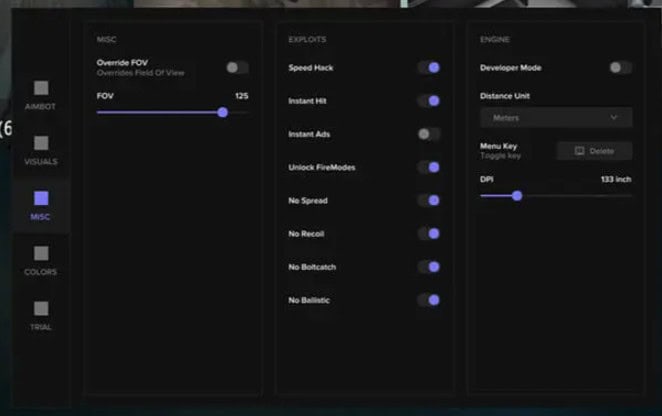Screen dimensions: 662x416
Task: Enable the Instant Ads toggle
Action: [x=428, y=134]
